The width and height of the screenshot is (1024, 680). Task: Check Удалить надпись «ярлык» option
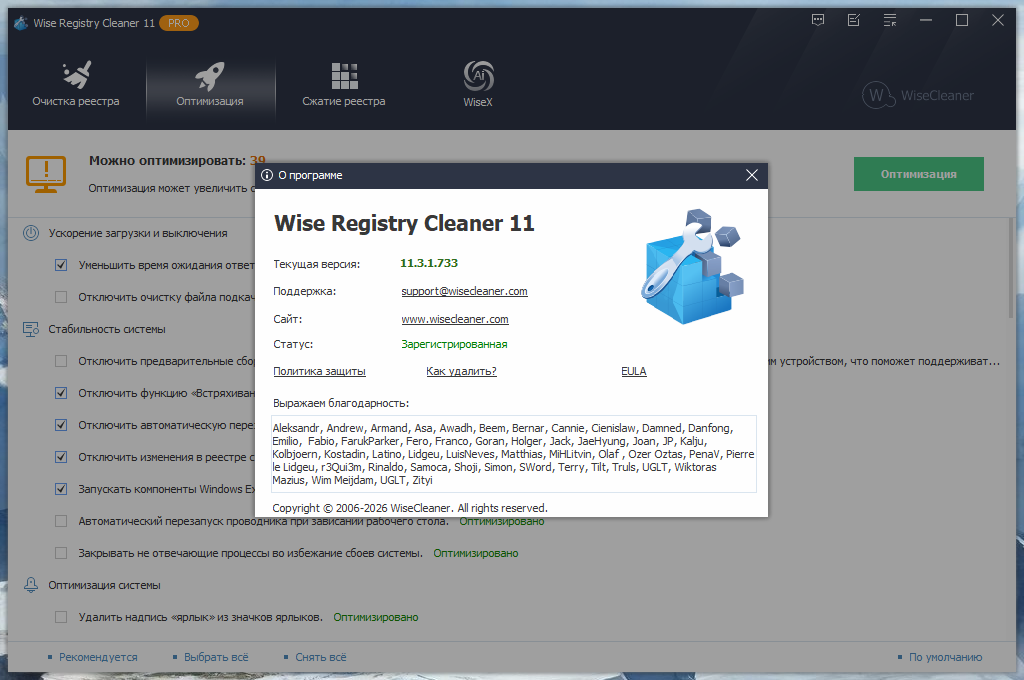coord(61,617)
